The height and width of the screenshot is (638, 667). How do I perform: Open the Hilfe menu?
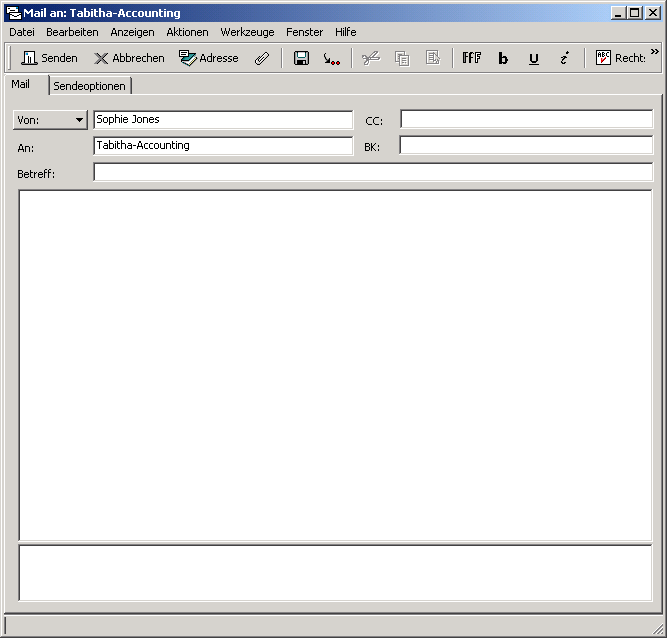(x=345, y=32)
